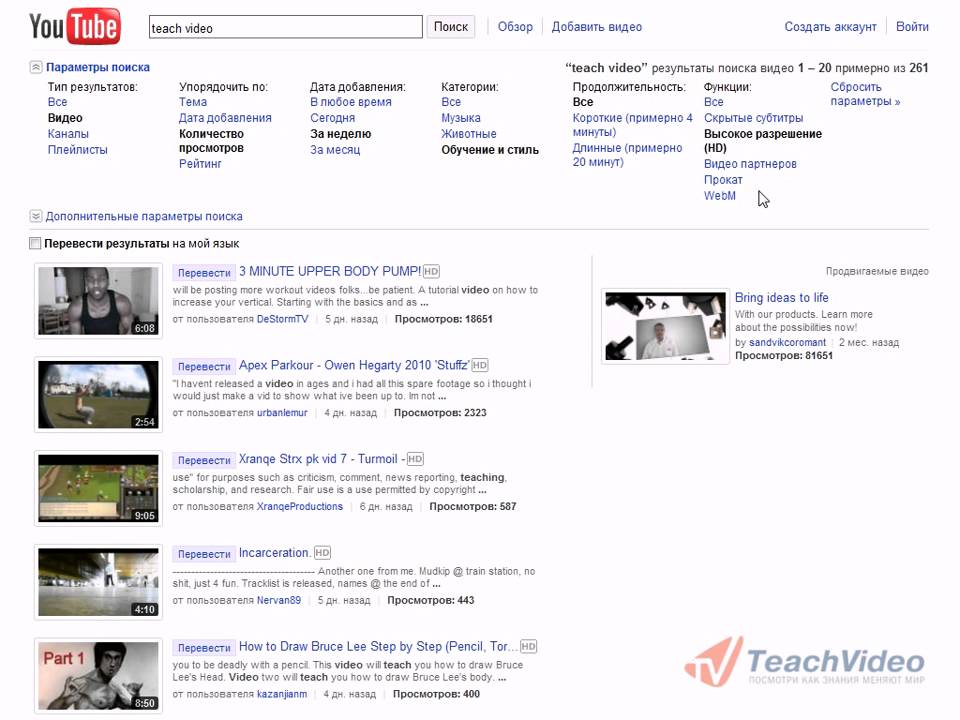The width and height of the screenshot is (960, 720).
Task: Click the HD badge next to Xranqe Strx title
Action: [415, 459]
